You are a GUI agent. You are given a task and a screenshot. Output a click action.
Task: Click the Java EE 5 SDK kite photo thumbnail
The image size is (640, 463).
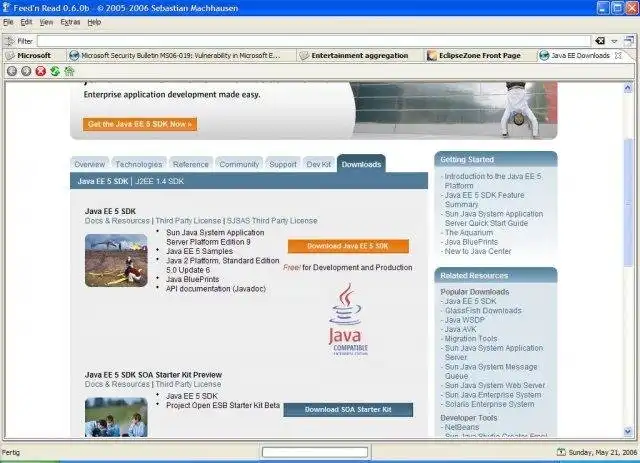(116, 260)
